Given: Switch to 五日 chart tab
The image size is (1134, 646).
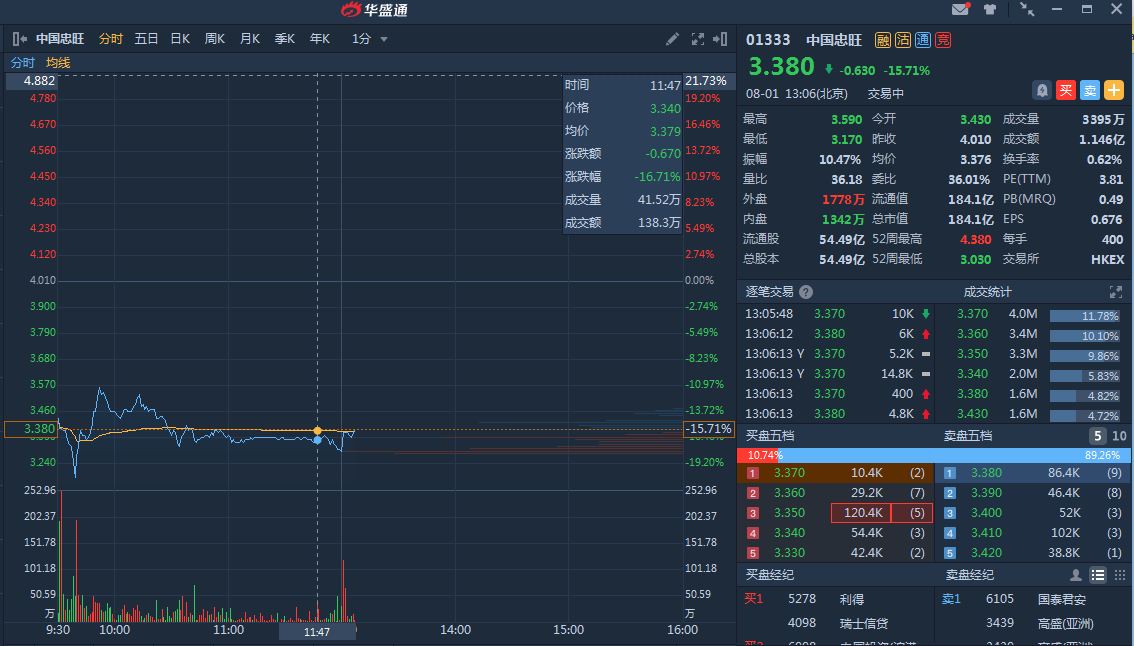Looking at the screenshot, I should [146, 39].
